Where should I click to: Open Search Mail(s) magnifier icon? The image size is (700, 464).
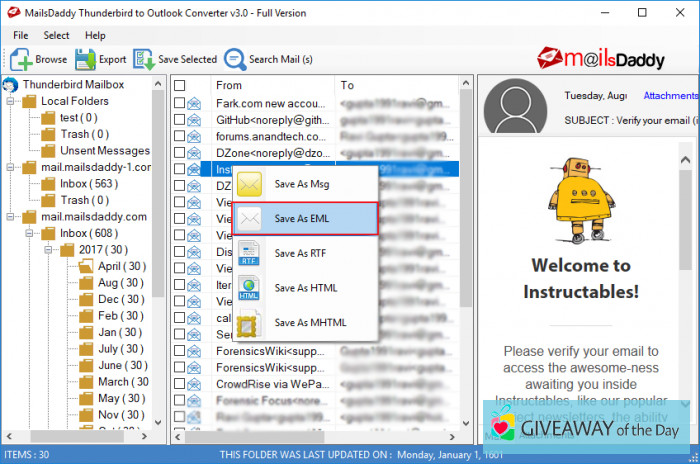[x=235, y=59]
